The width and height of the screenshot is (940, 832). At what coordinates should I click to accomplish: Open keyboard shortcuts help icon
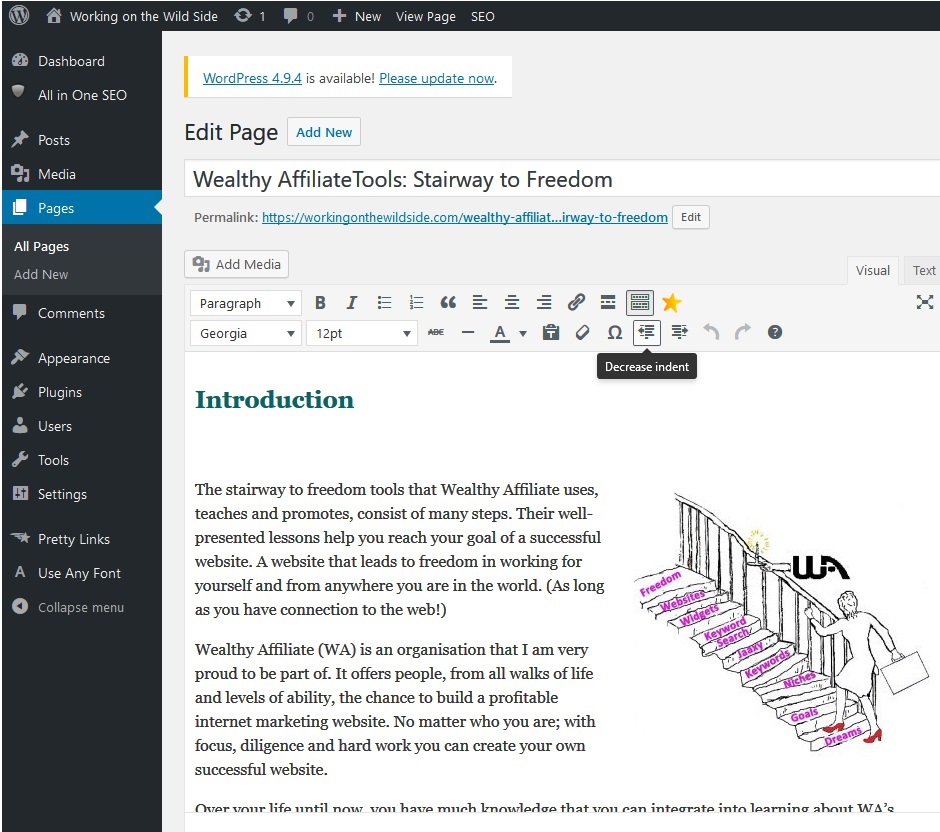(775, 332)
